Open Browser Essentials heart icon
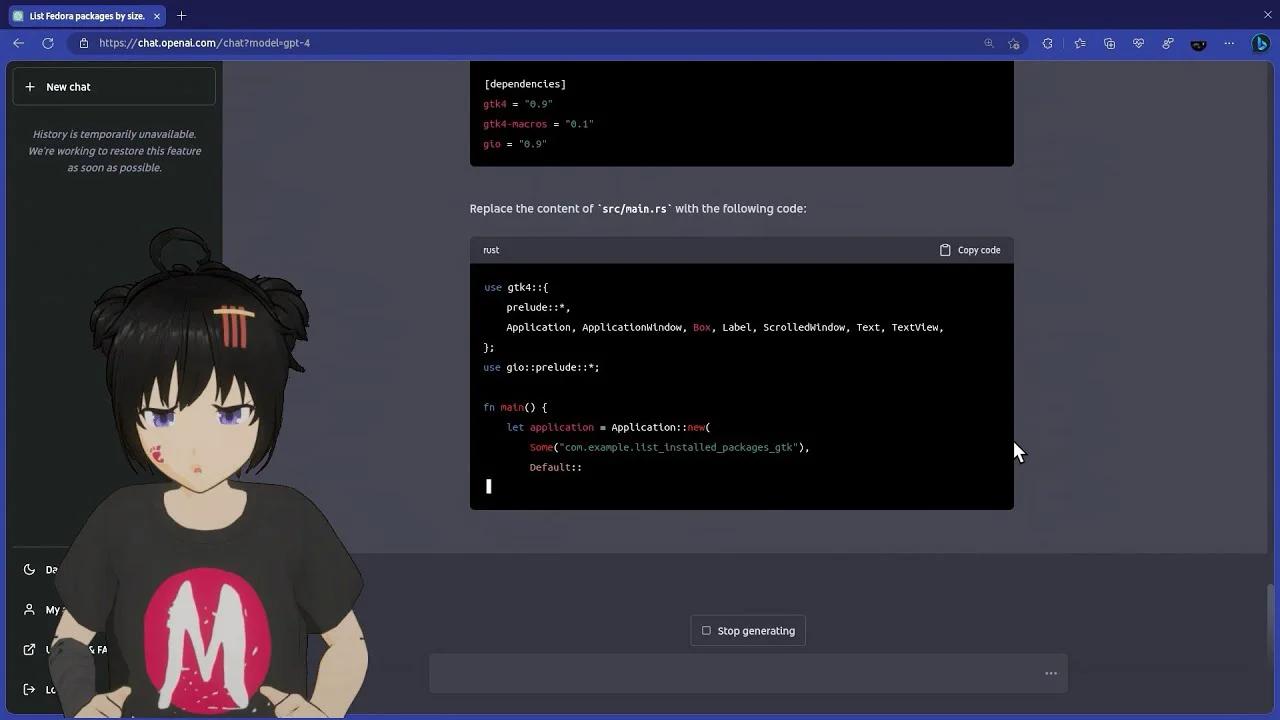This screenshot has width=1280, height=720. point(1139,43)
